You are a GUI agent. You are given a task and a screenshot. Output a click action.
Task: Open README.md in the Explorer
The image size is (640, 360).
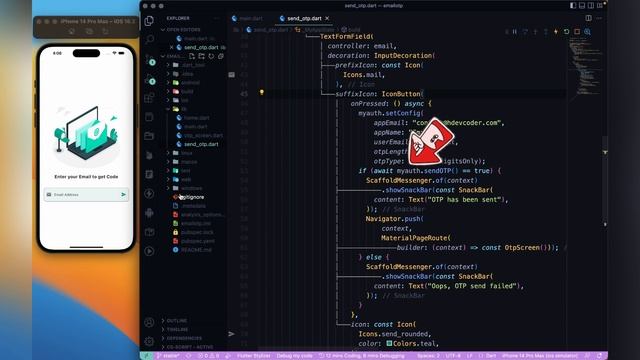tap(196, 250)
